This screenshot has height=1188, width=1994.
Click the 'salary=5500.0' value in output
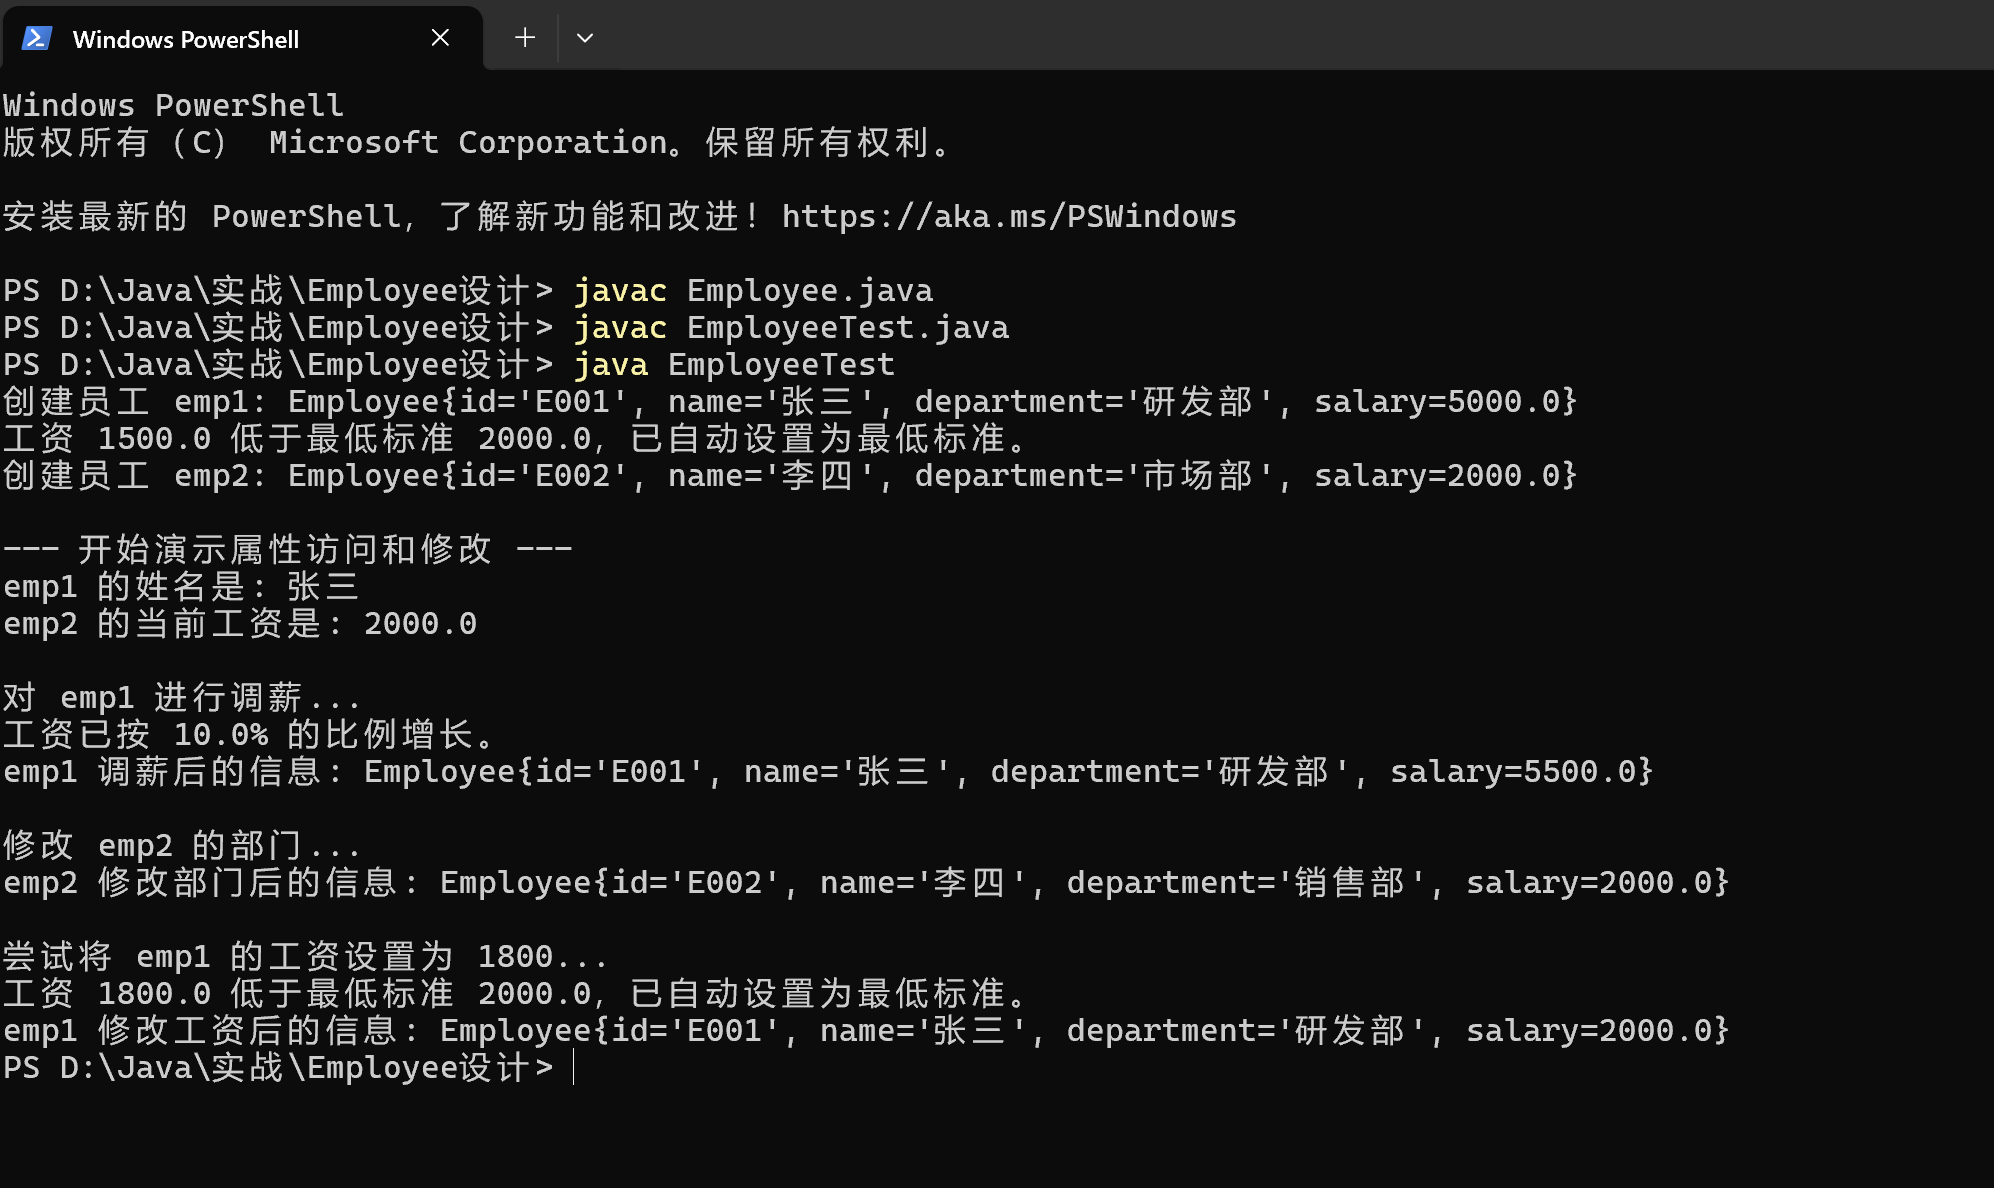(1520, 772)
